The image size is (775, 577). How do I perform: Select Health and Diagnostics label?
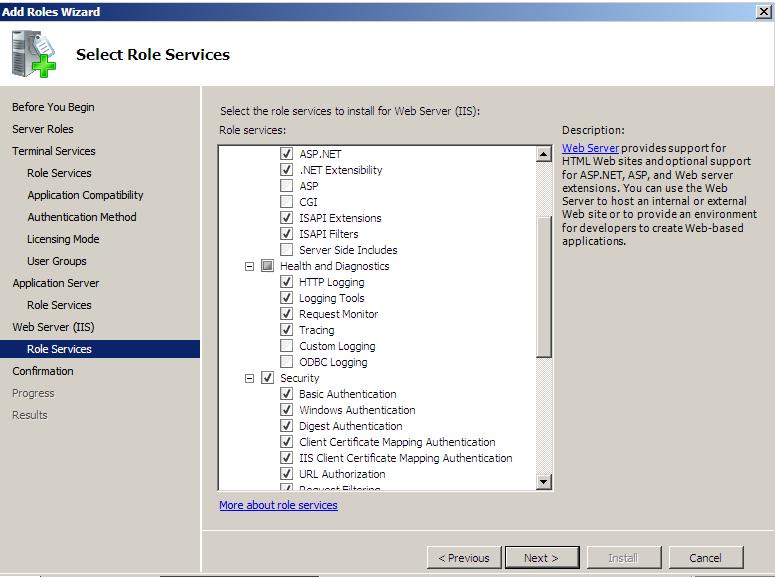point(335,266)
